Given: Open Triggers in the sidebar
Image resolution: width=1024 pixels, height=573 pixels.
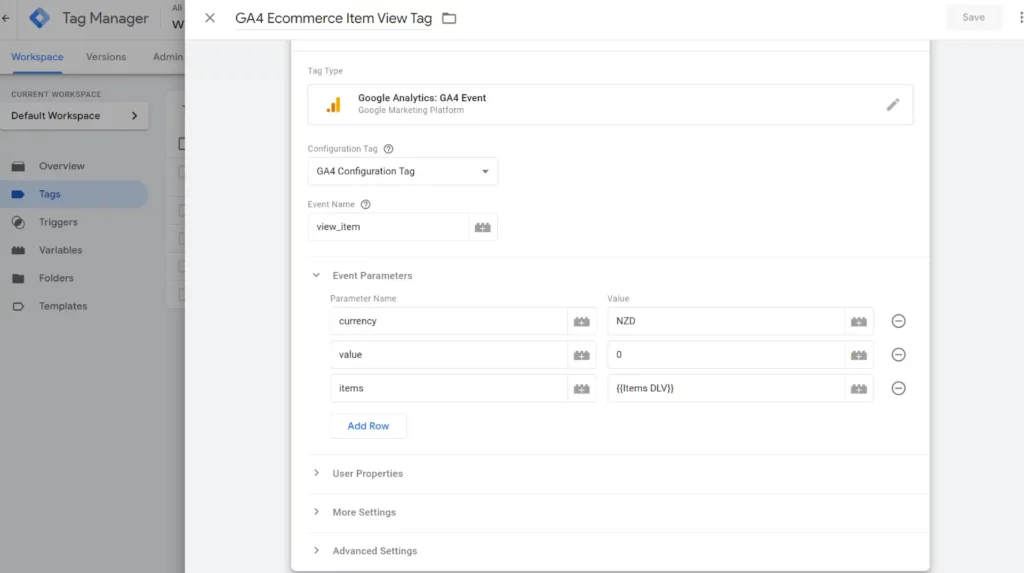Looking at the screenshot, I should [58, 222].
